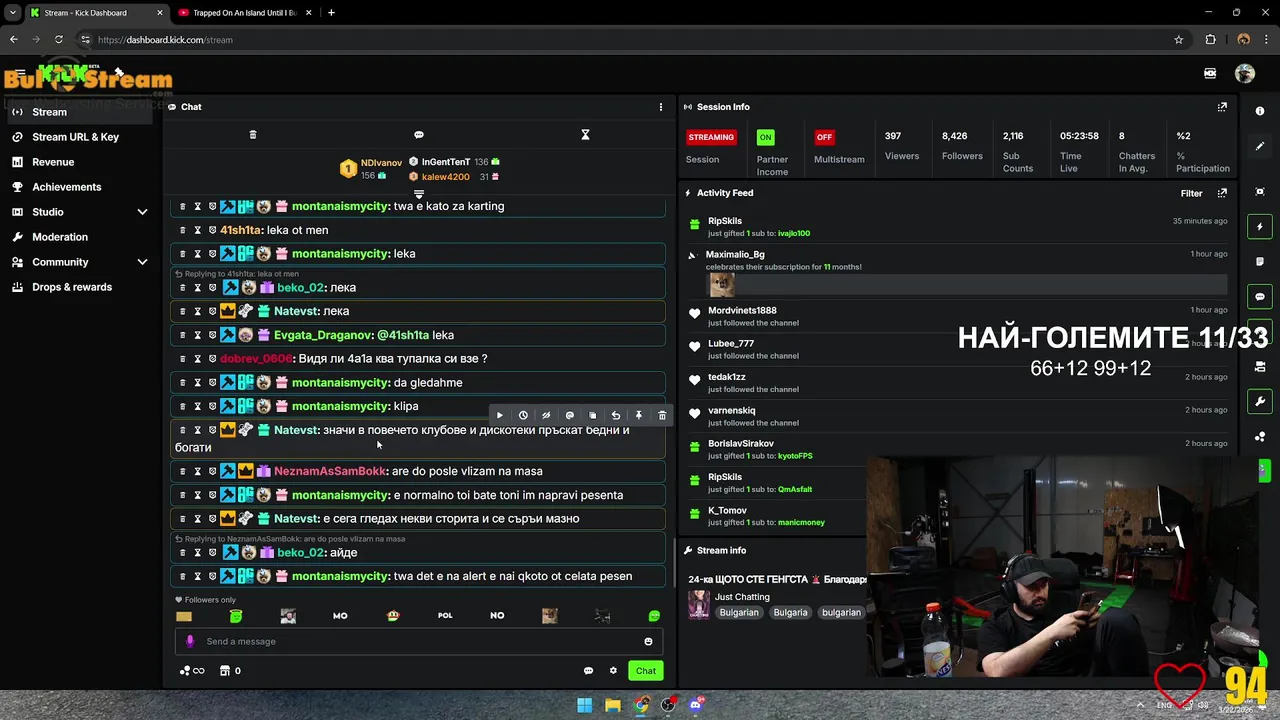Viewport: 1280px width, 720px height.
Task: Switch to the YouTube 'Trapped On An Island' tab
Action: [245, 13]
